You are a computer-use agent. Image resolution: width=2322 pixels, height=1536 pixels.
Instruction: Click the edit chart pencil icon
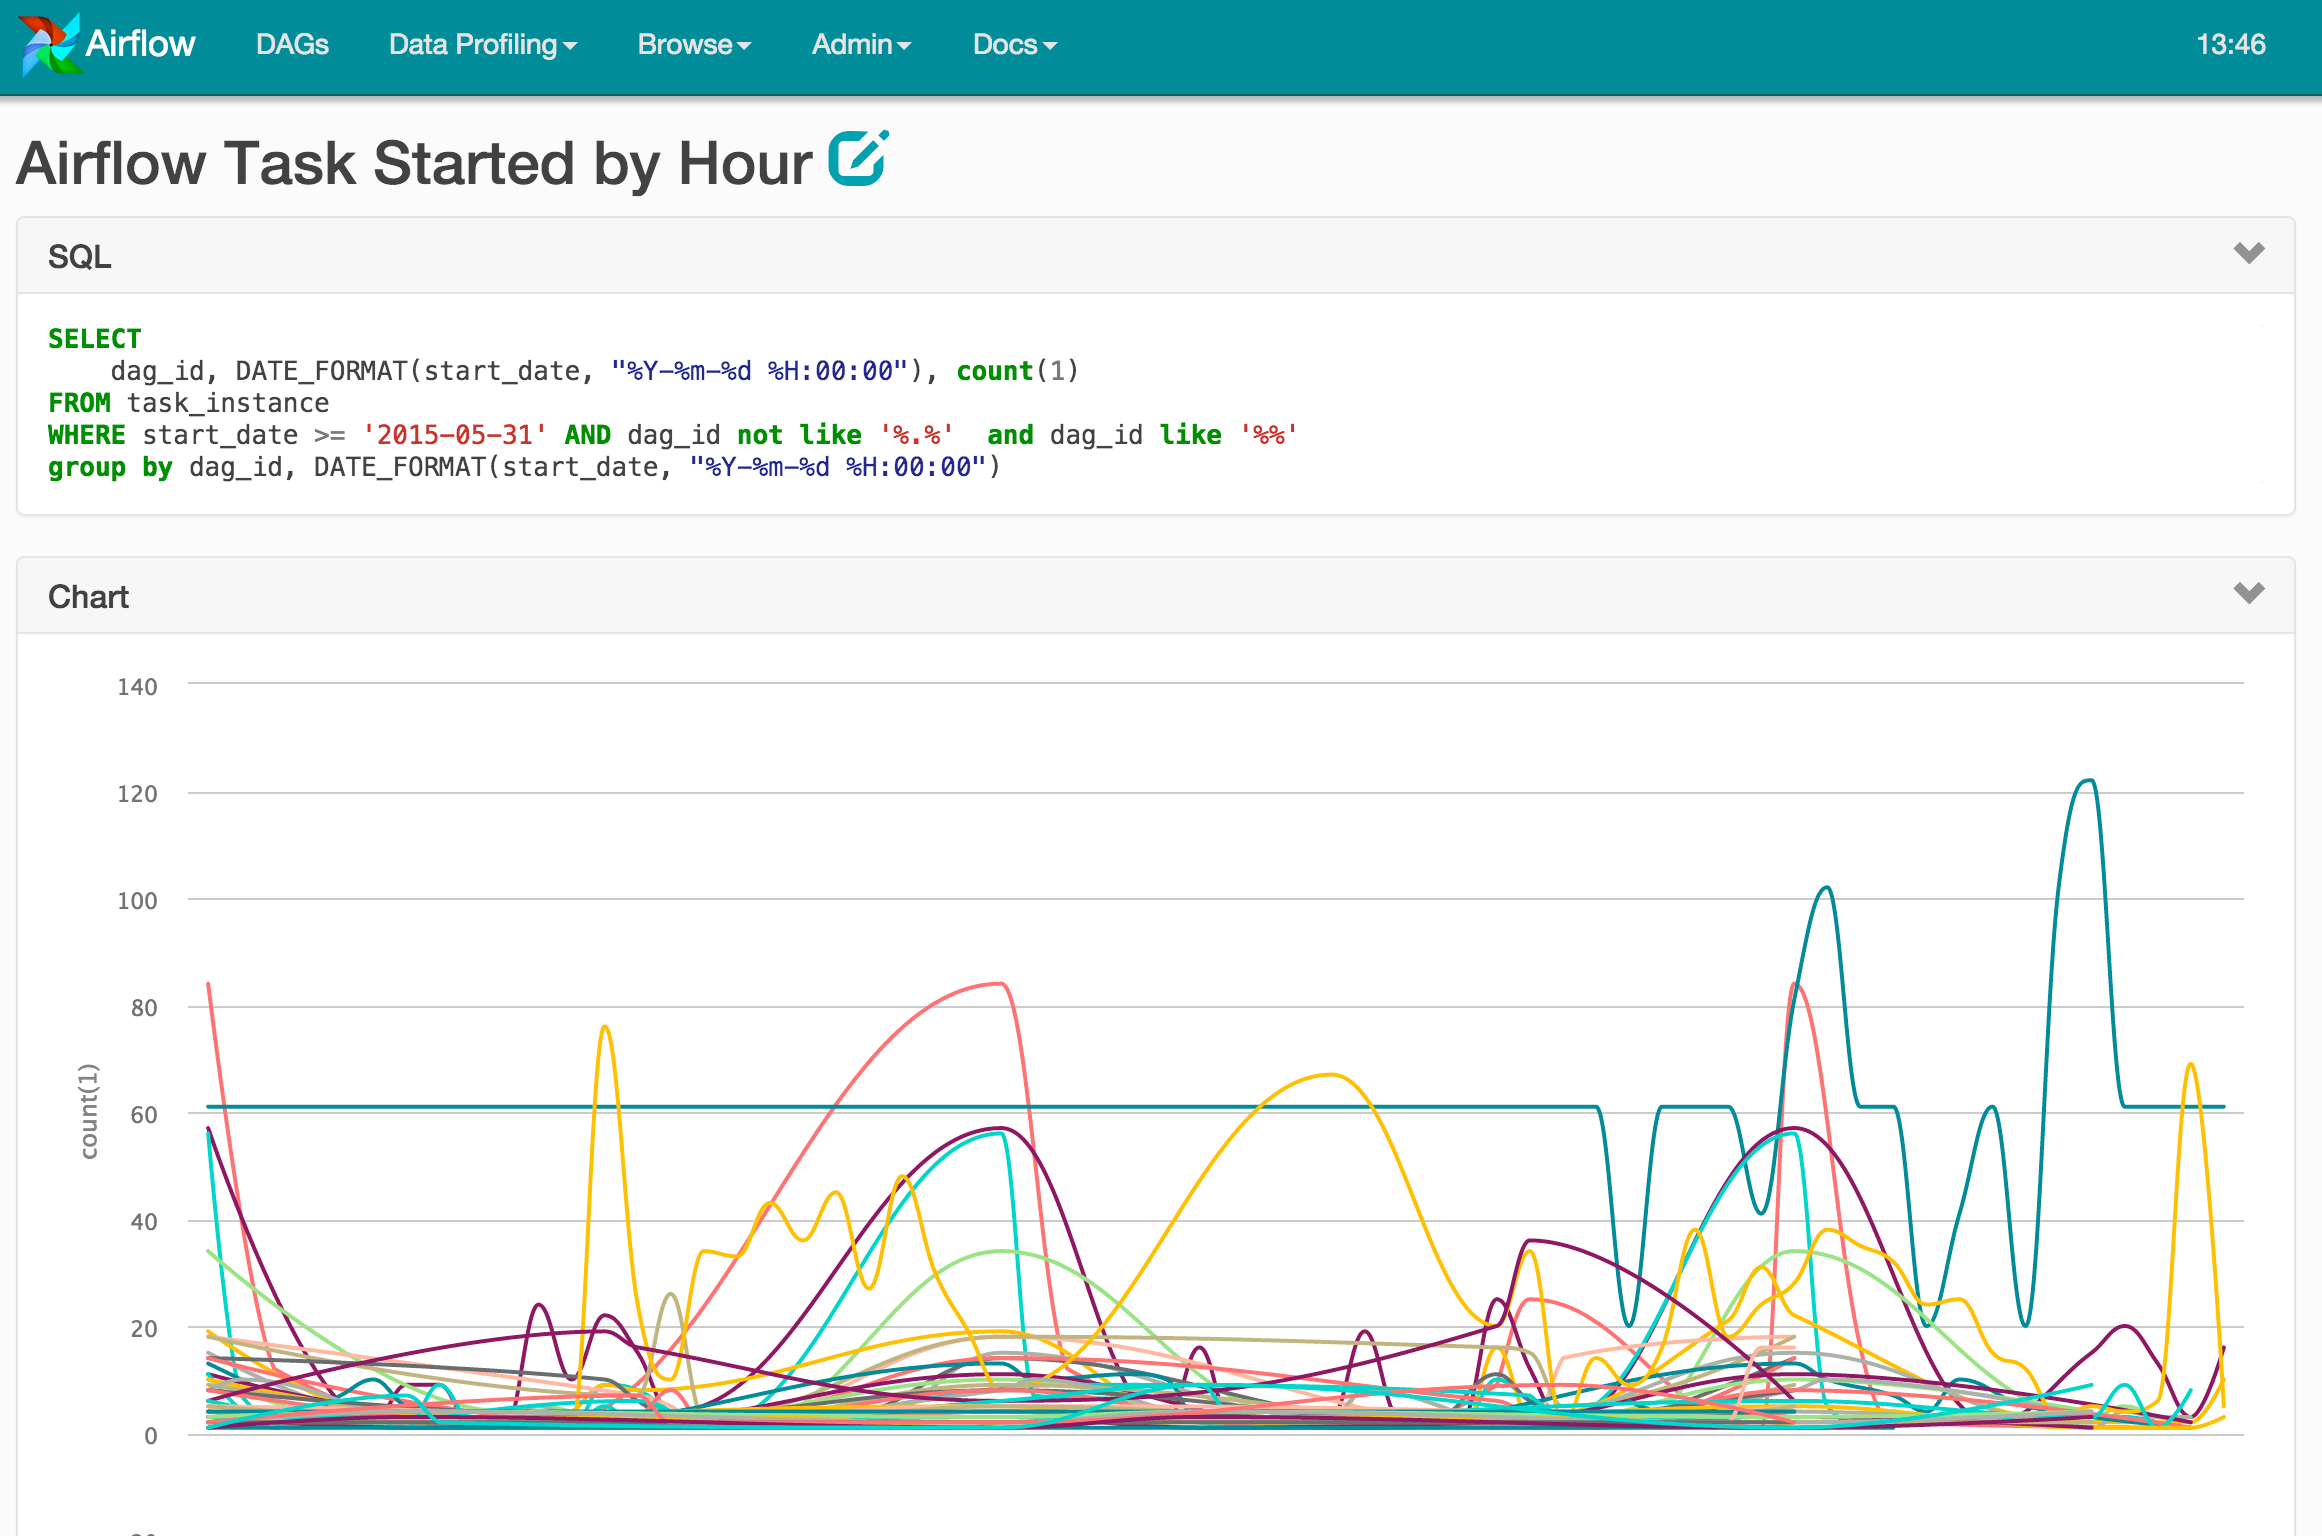coord(858,160)
